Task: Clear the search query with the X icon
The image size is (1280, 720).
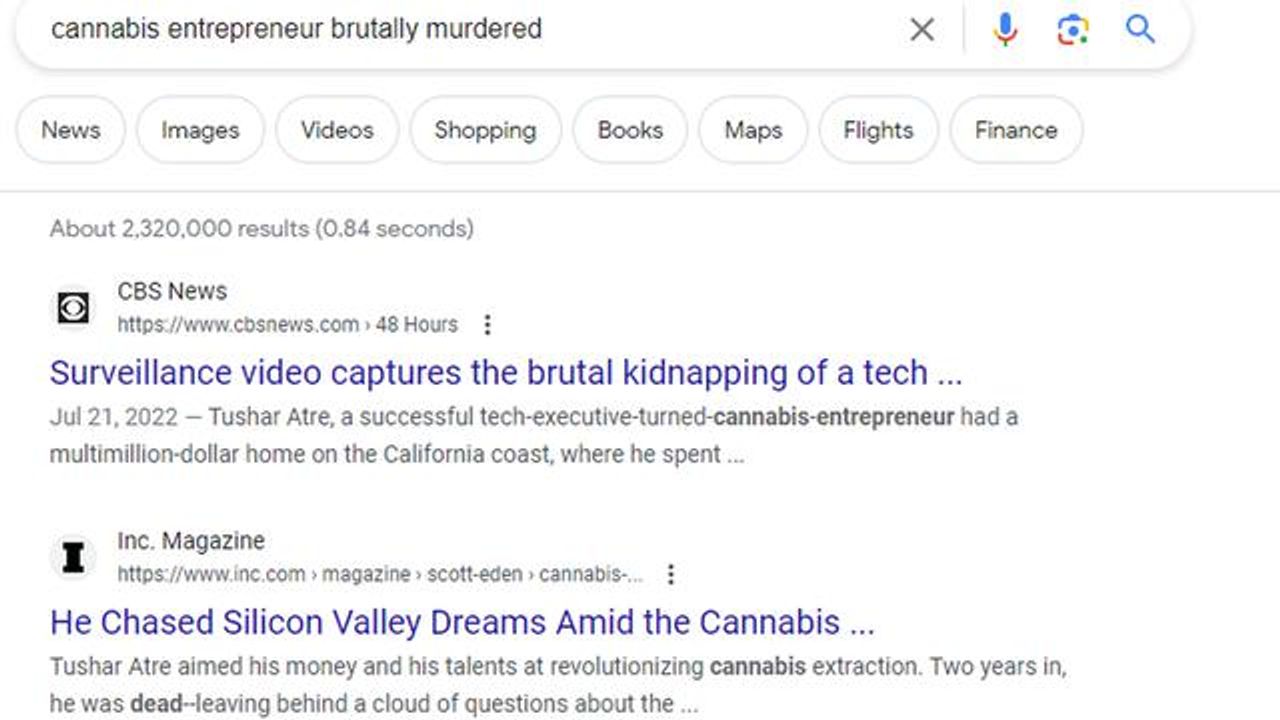Action: [922, 30]
